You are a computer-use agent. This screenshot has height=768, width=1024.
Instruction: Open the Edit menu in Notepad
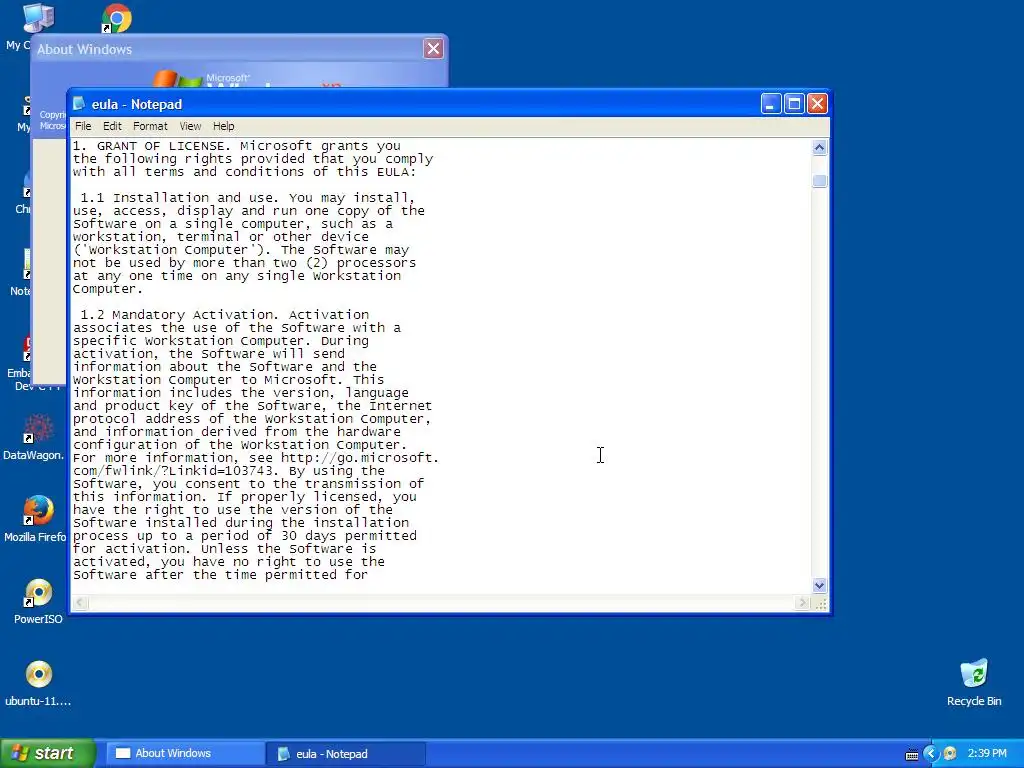click(x=112, y=126)
